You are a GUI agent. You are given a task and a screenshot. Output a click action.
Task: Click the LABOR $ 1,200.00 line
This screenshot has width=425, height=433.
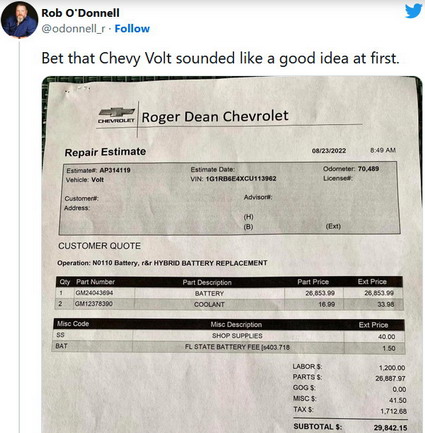(349, 367)
